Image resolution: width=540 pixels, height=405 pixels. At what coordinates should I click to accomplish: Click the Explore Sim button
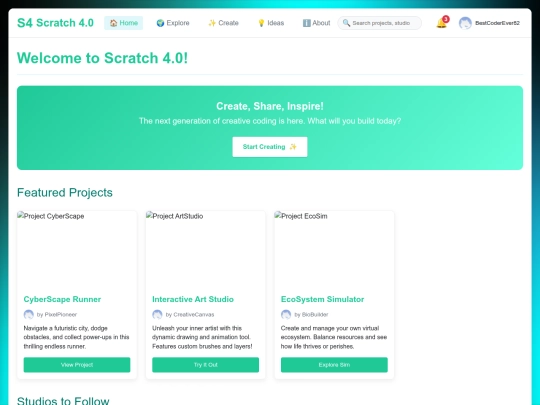[334, 365]
